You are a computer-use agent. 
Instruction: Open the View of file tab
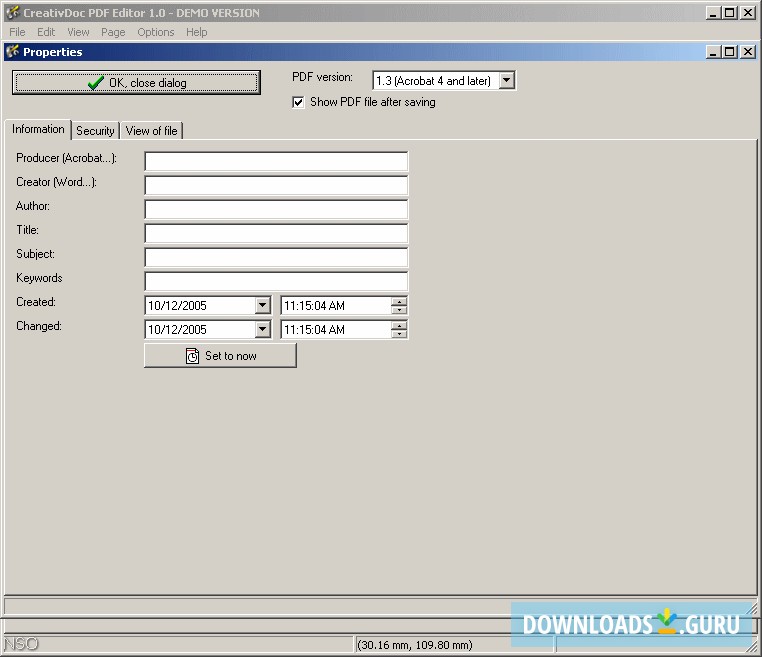(x=152, y=131)
